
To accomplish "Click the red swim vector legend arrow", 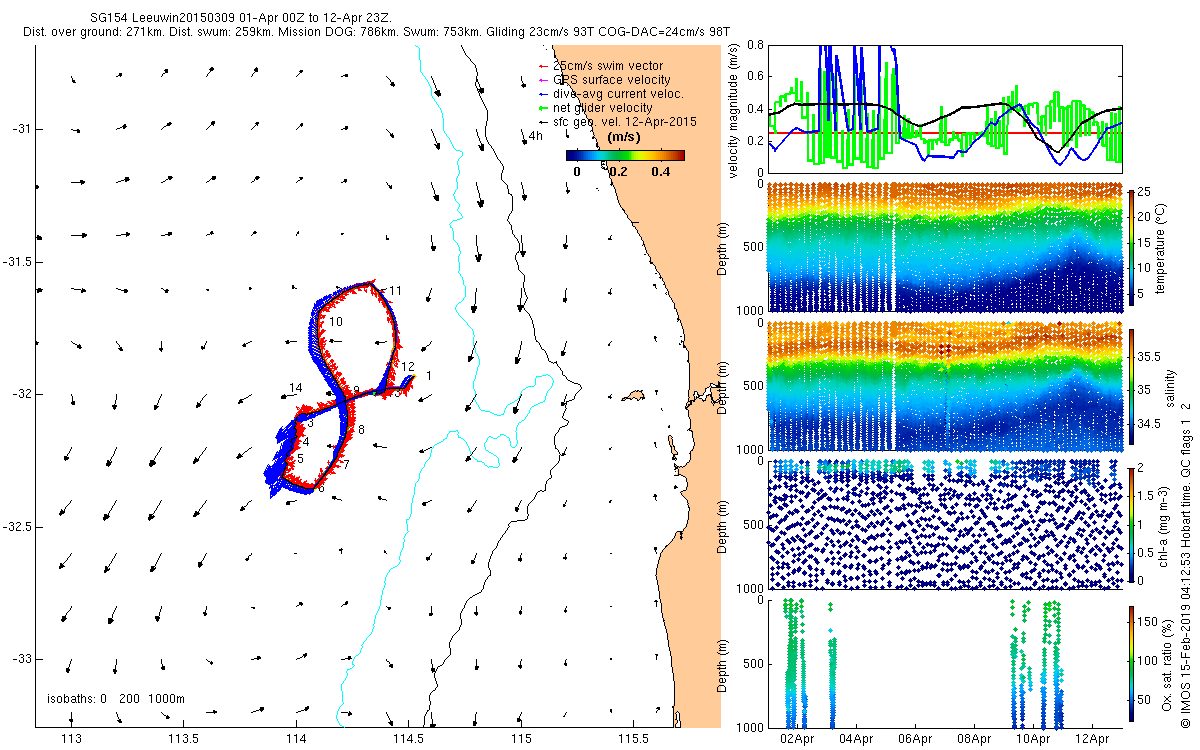I will [x=544, y=67].
